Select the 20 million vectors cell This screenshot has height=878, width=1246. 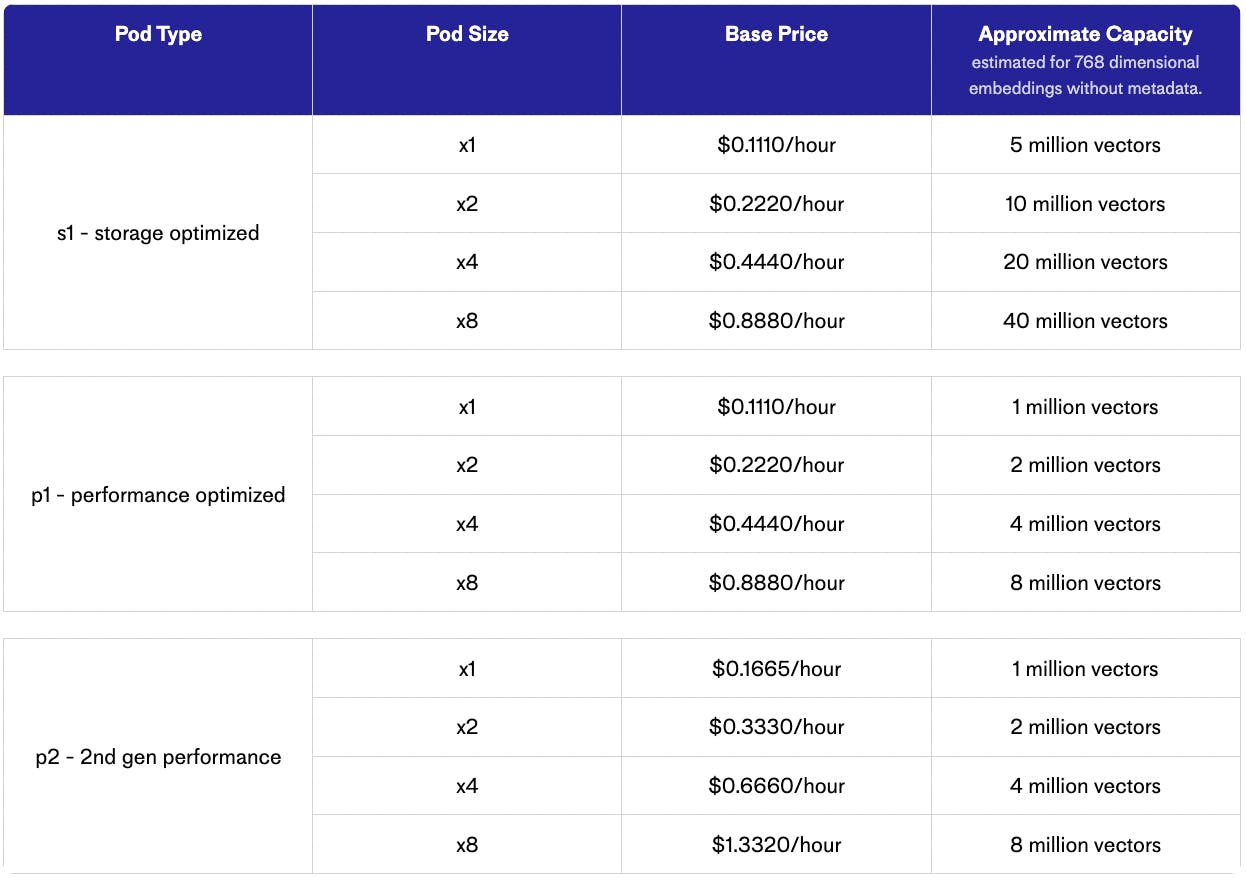[1085, 262]
